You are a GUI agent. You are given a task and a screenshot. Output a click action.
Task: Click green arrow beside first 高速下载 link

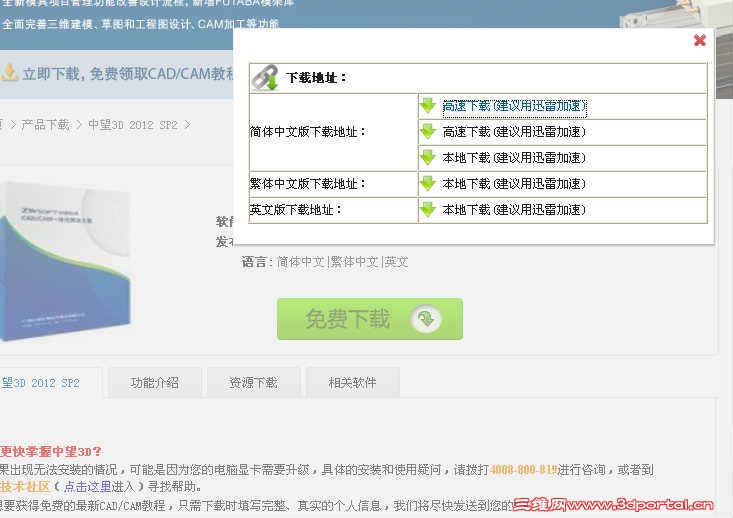coord(428,106)
